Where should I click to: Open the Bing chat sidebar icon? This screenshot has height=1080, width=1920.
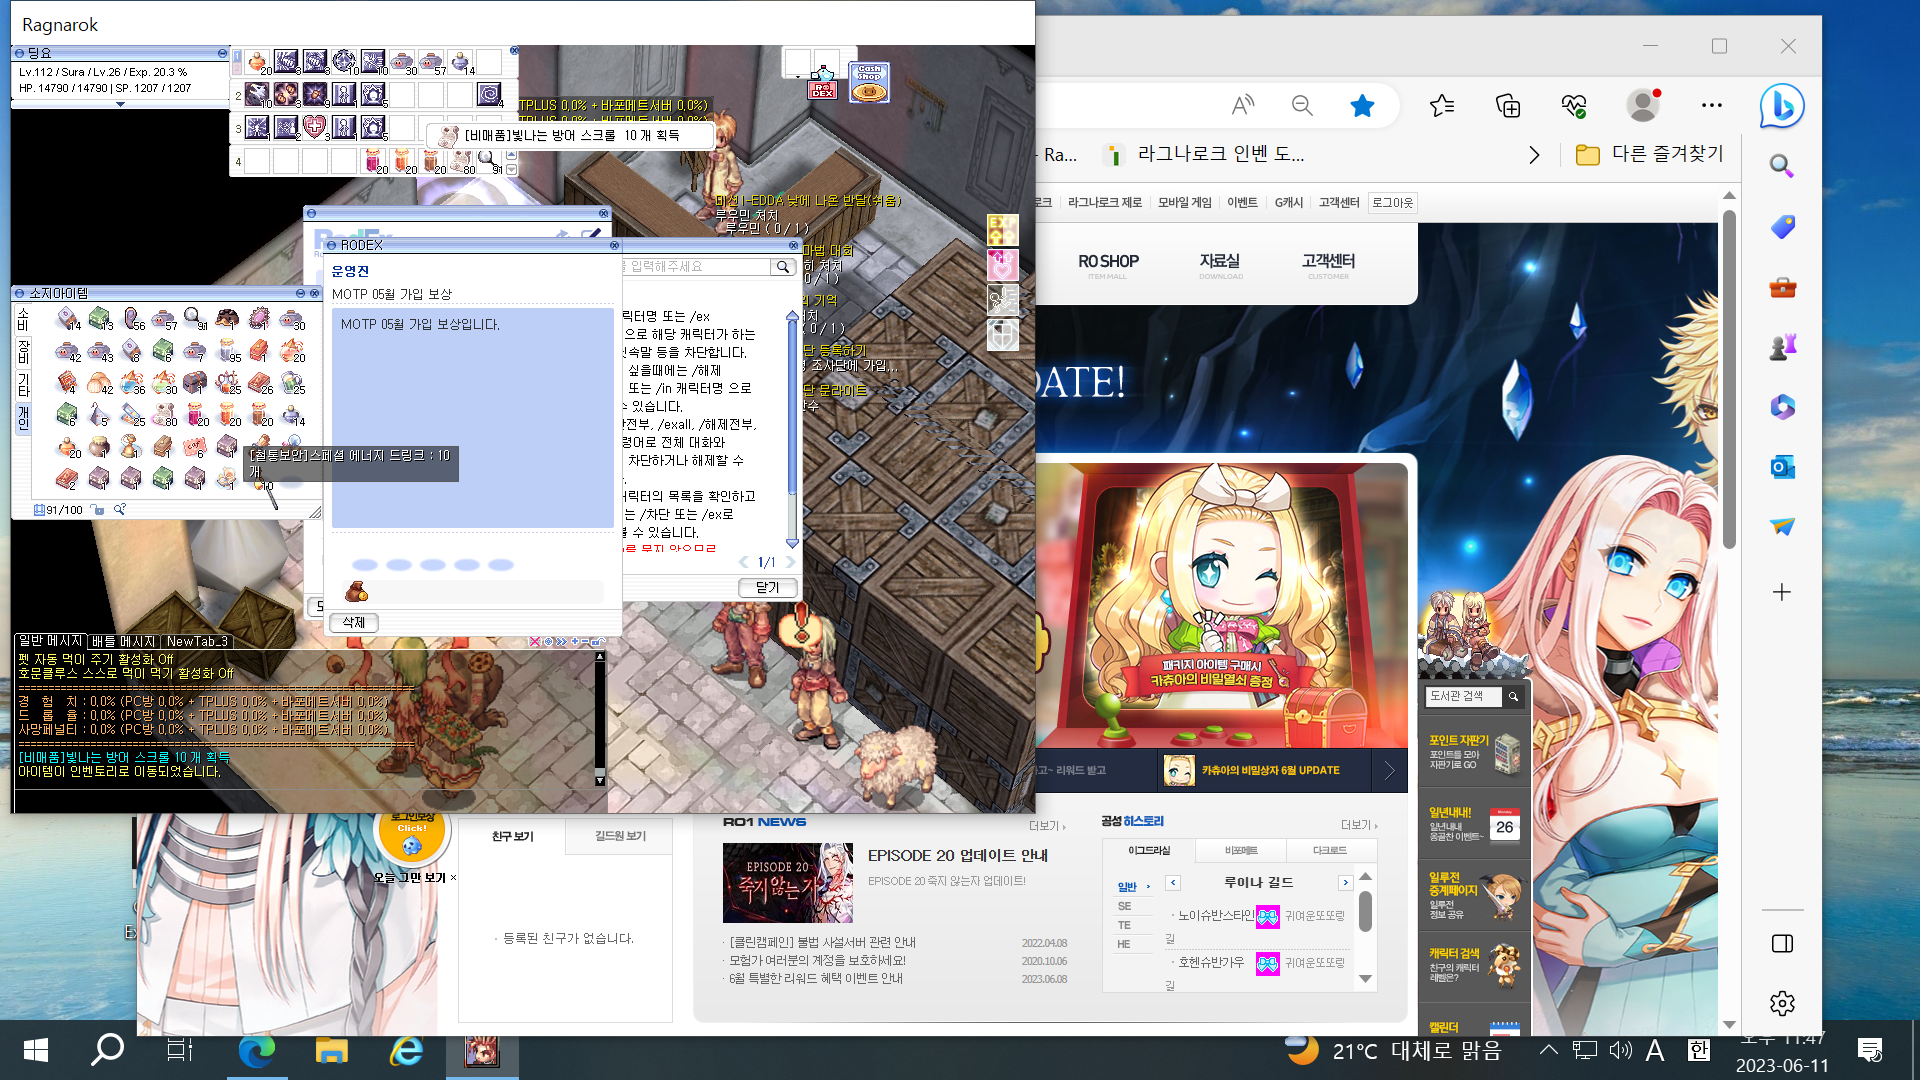1782,105
